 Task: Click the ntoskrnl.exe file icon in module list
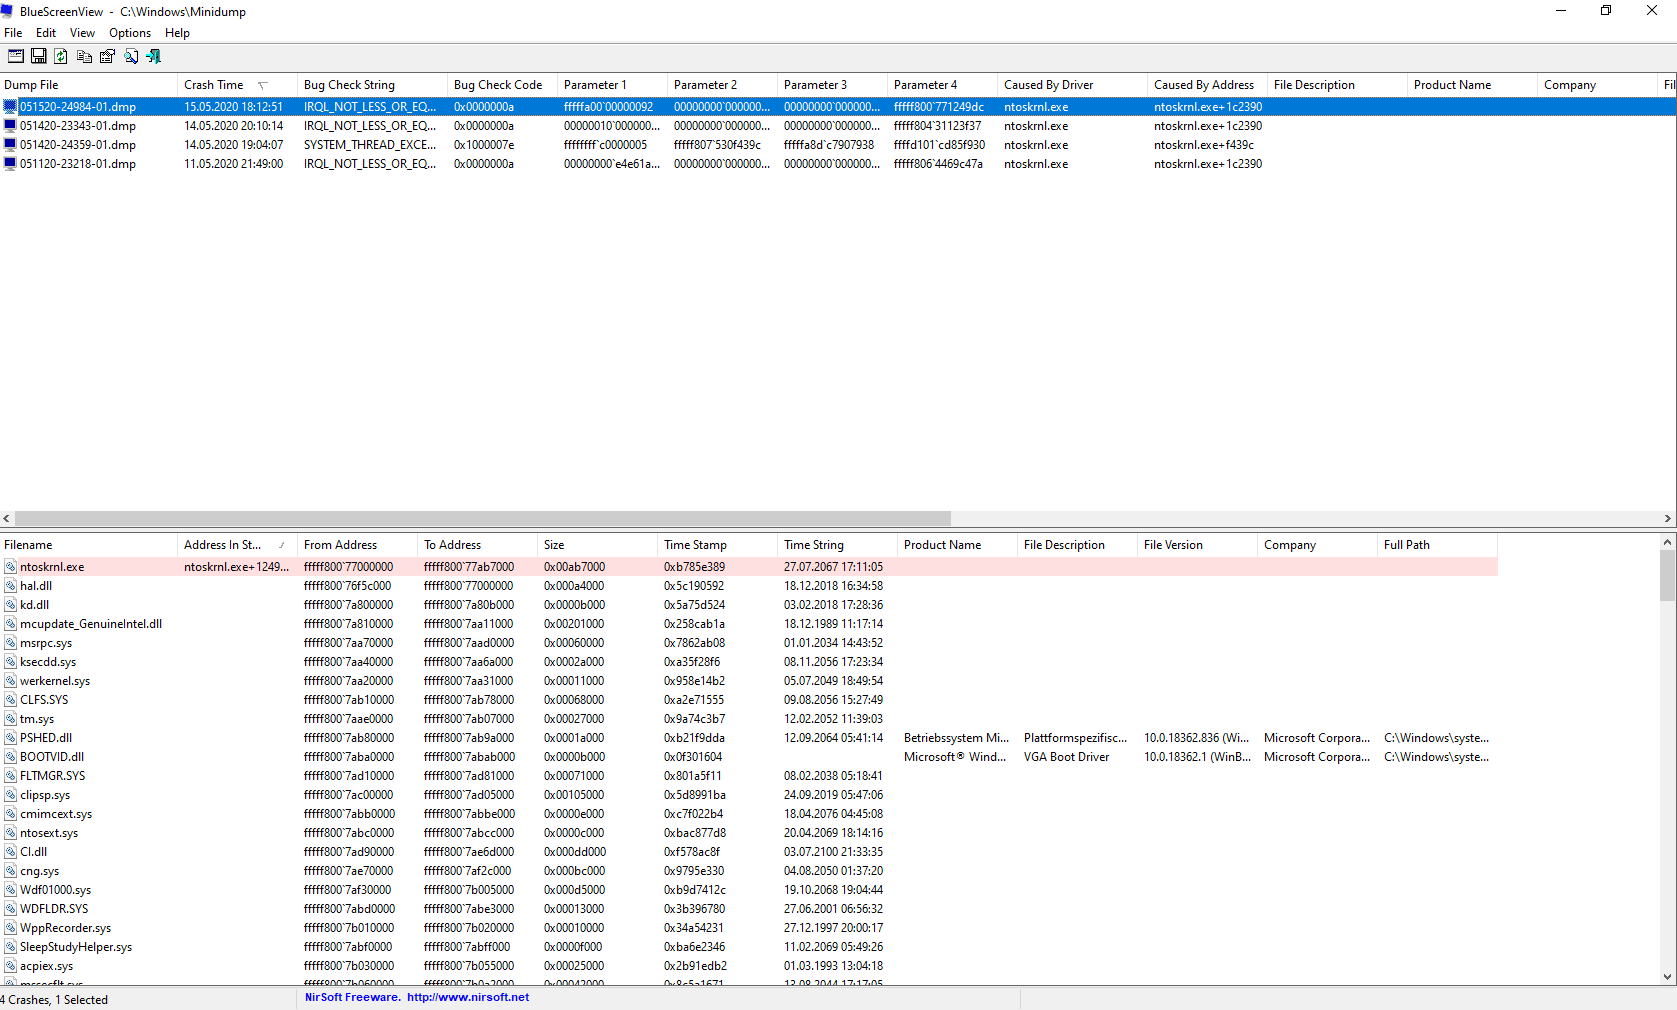[11, 567]
